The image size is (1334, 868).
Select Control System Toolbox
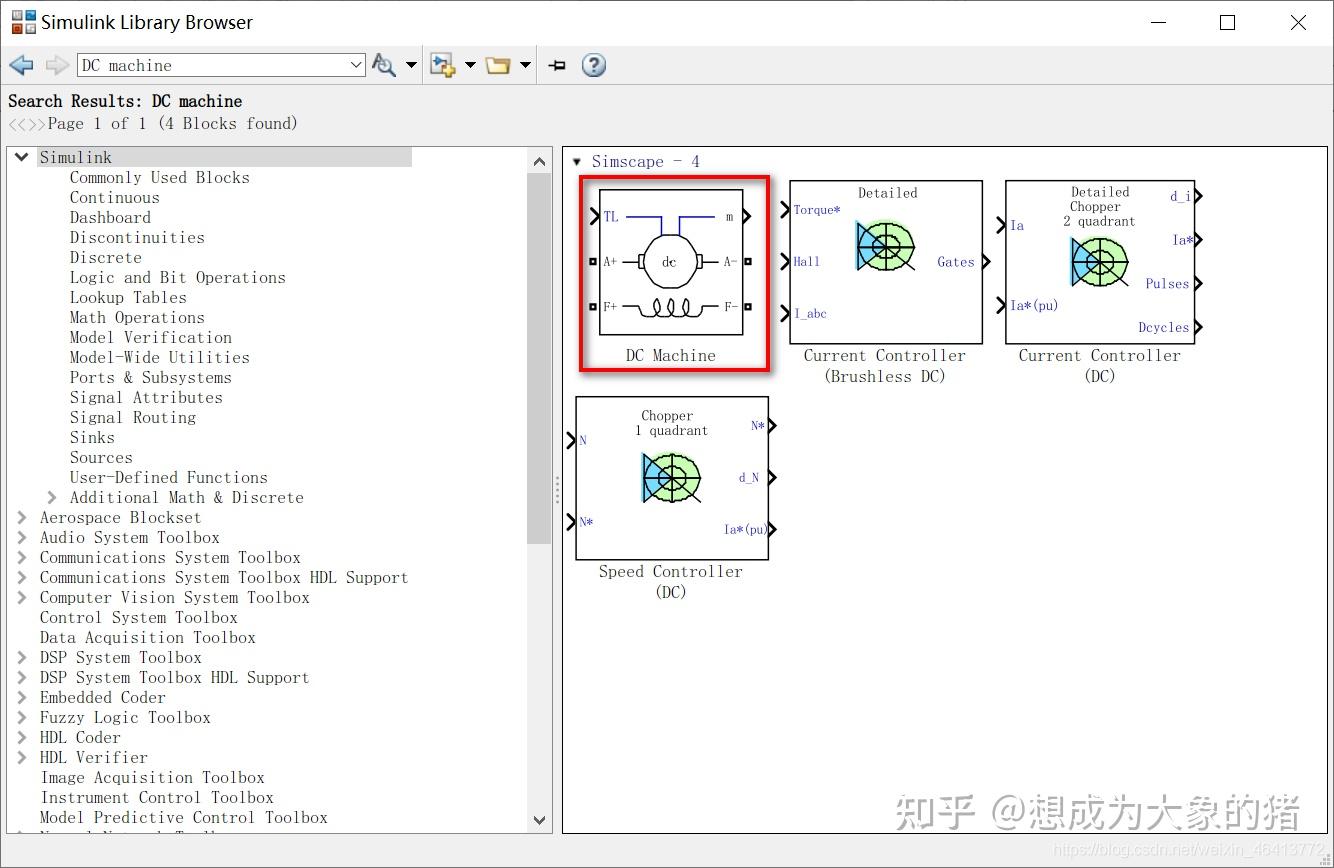click(138, 617)
